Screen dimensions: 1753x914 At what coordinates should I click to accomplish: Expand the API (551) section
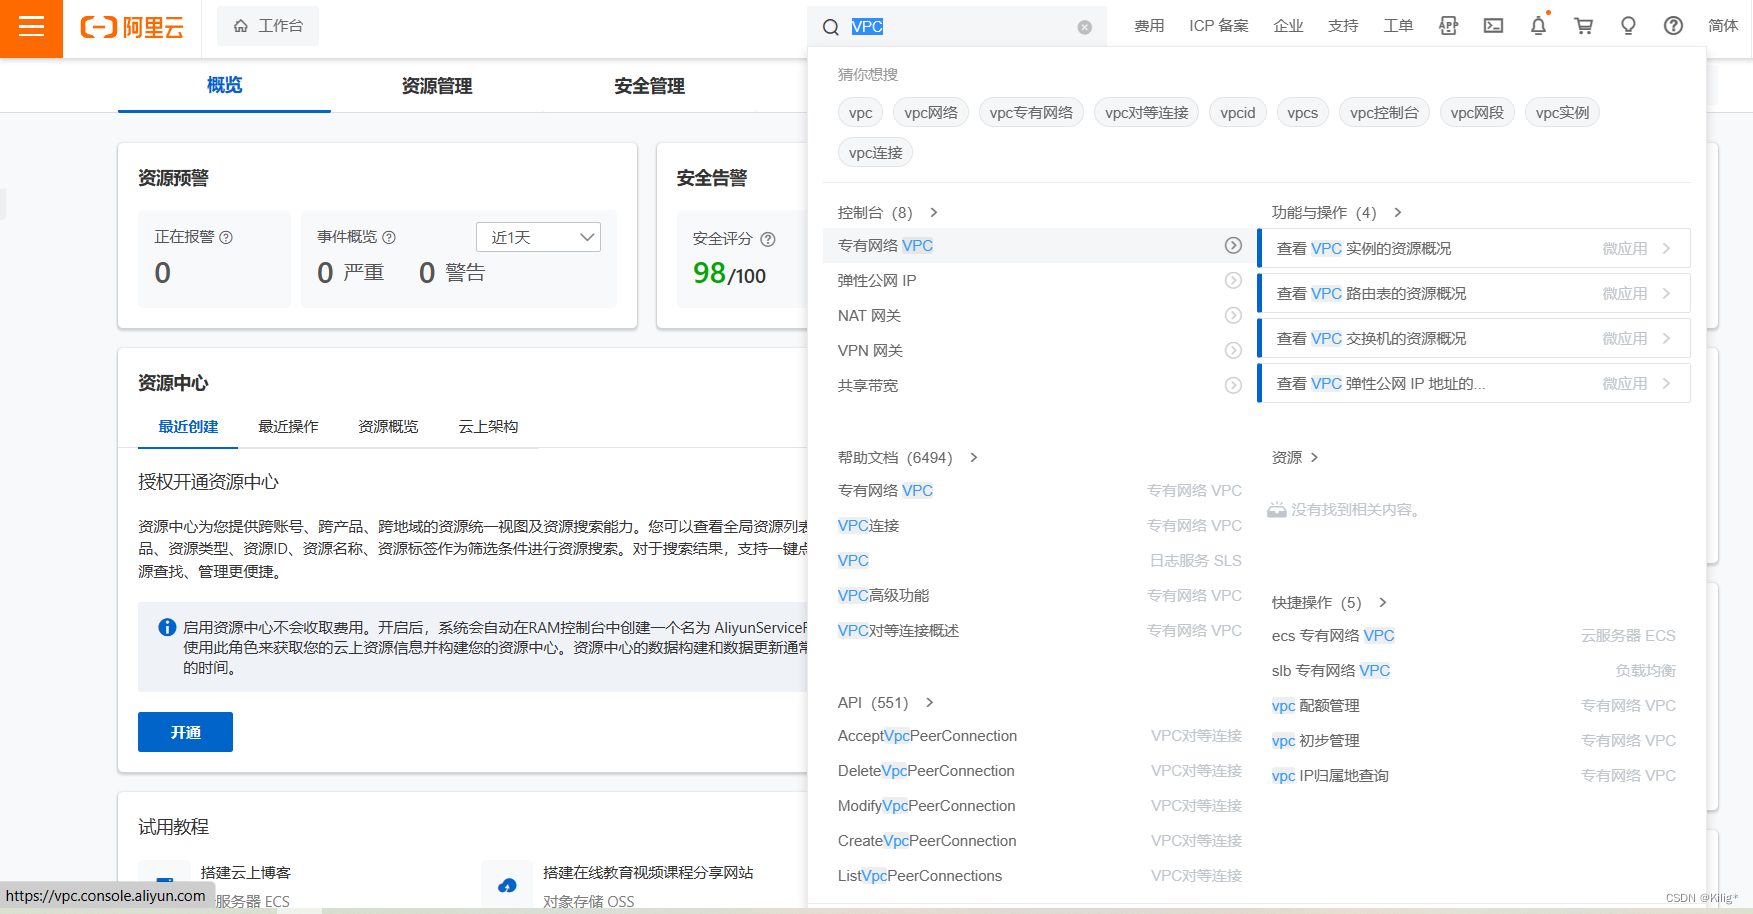coord(930,702)
